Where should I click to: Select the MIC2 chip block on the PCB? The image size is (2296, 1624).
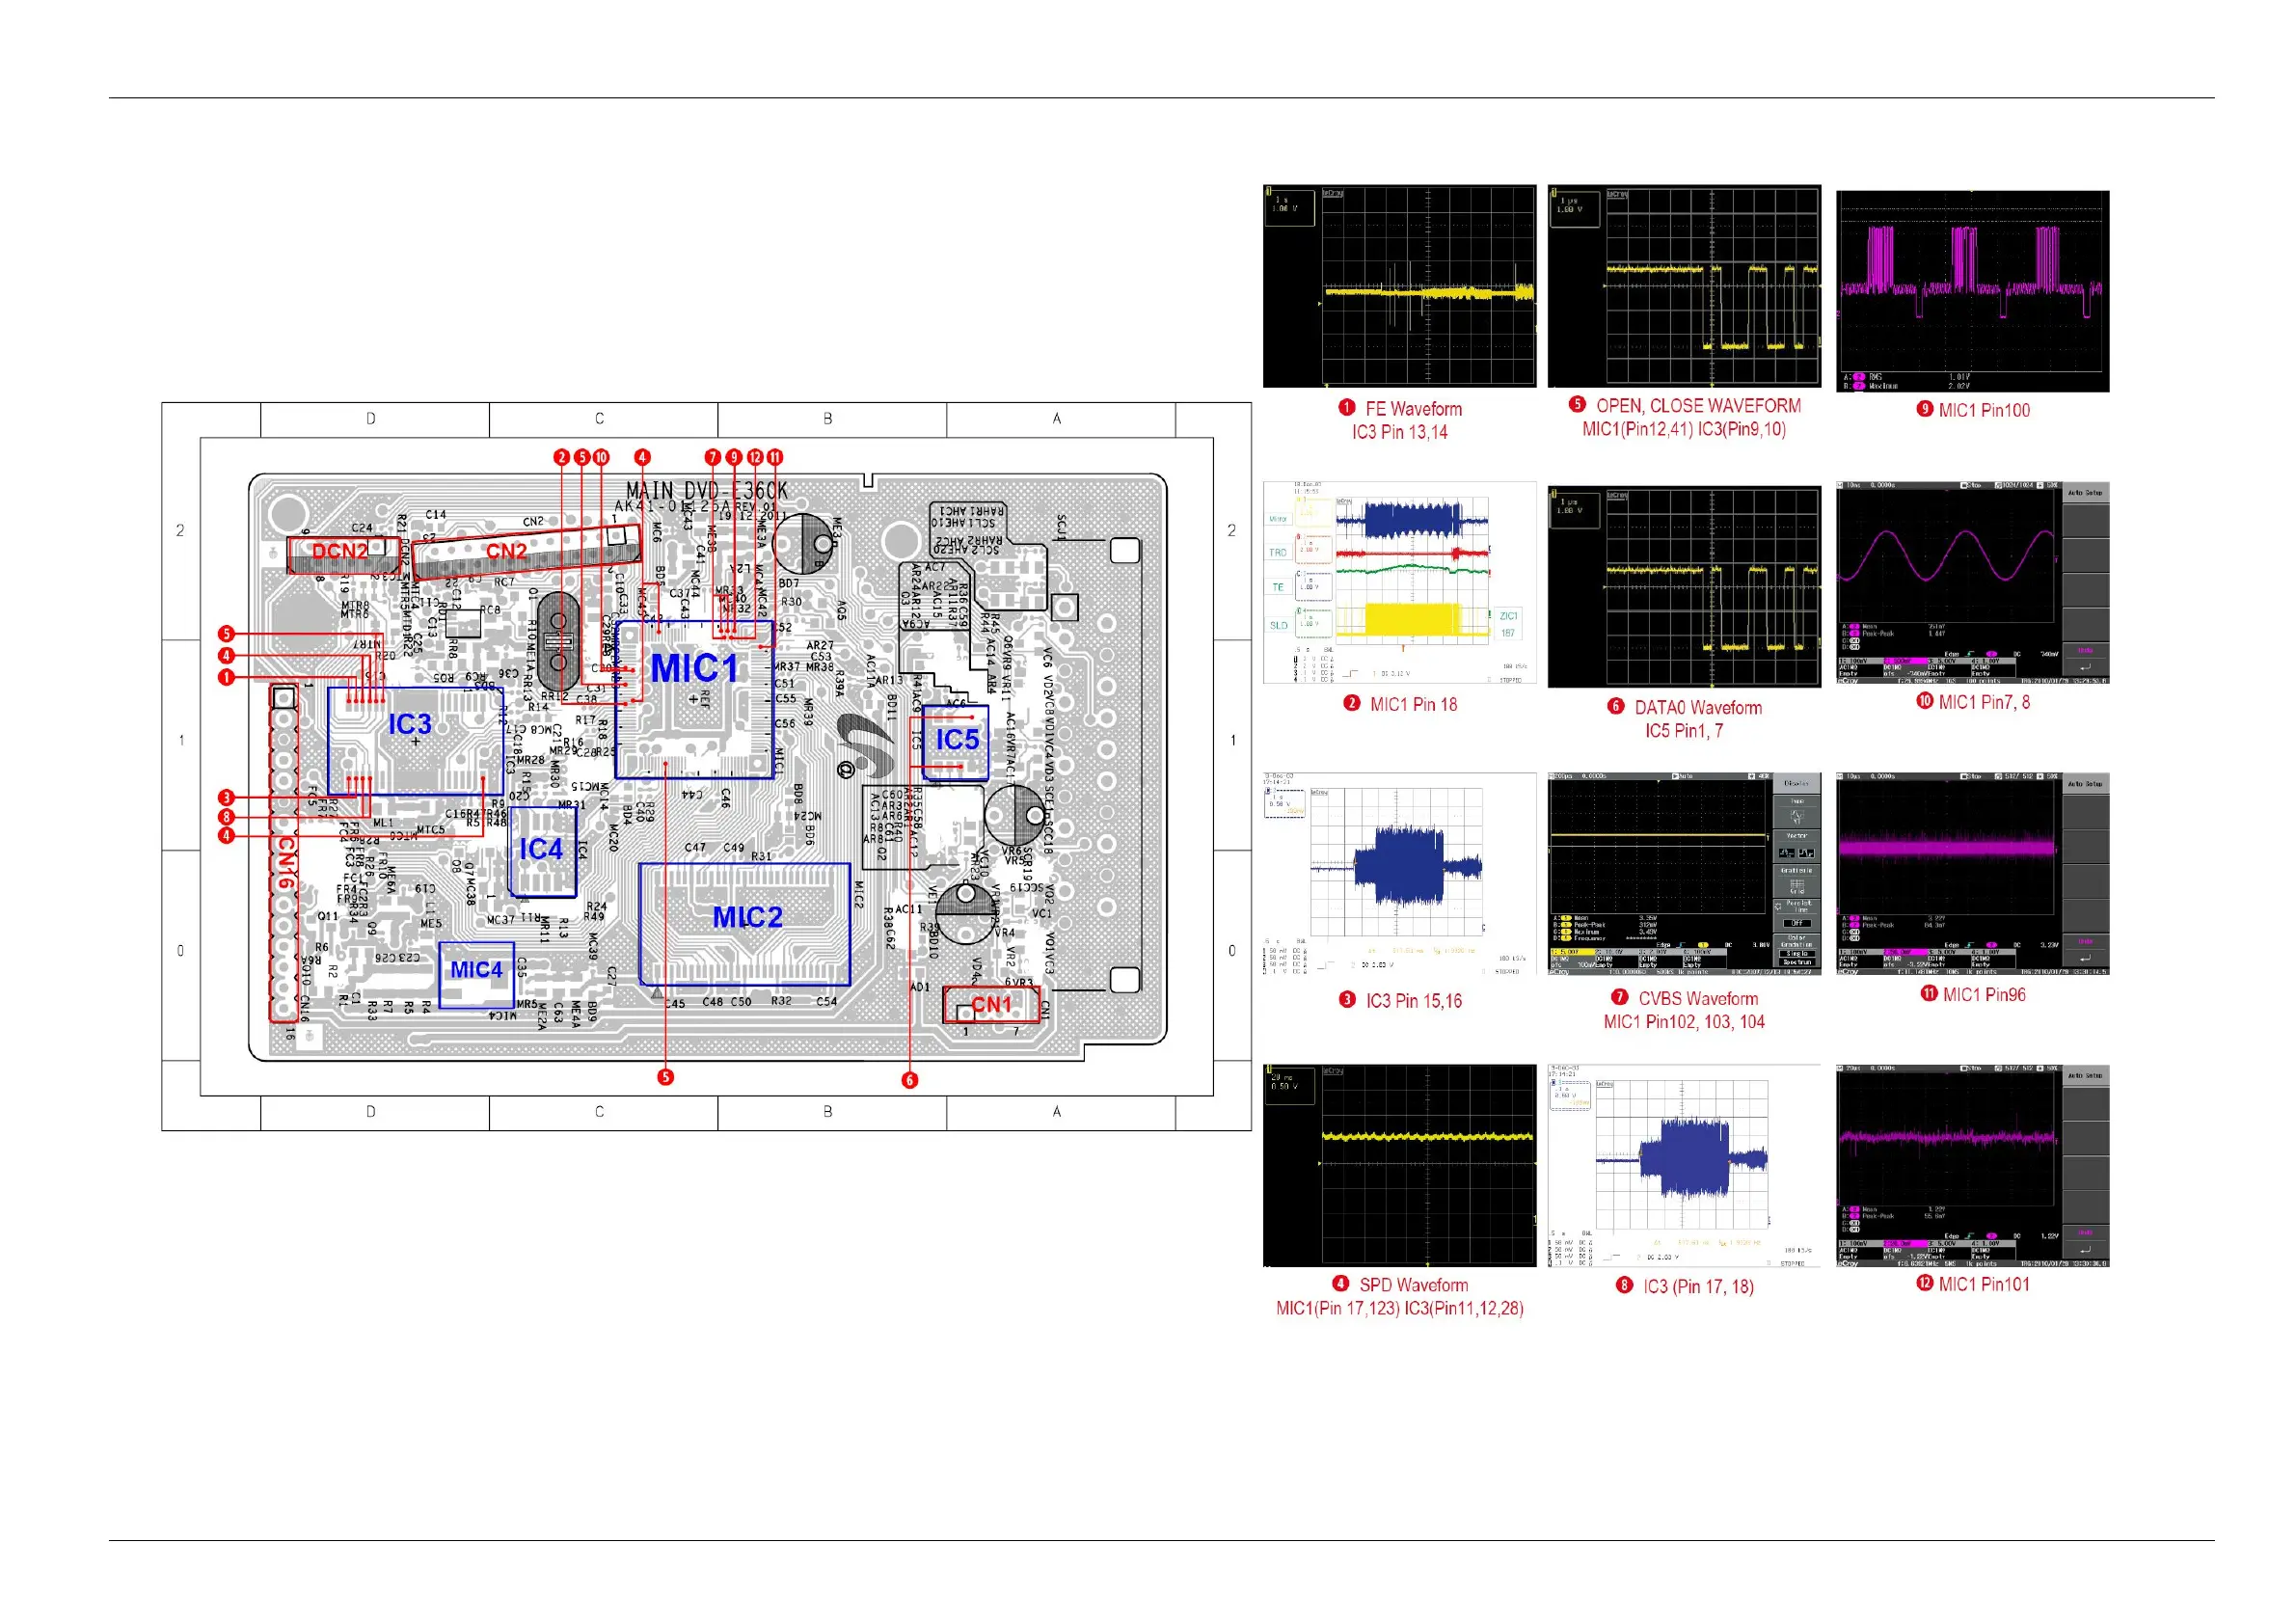click(x=745, y=925)
